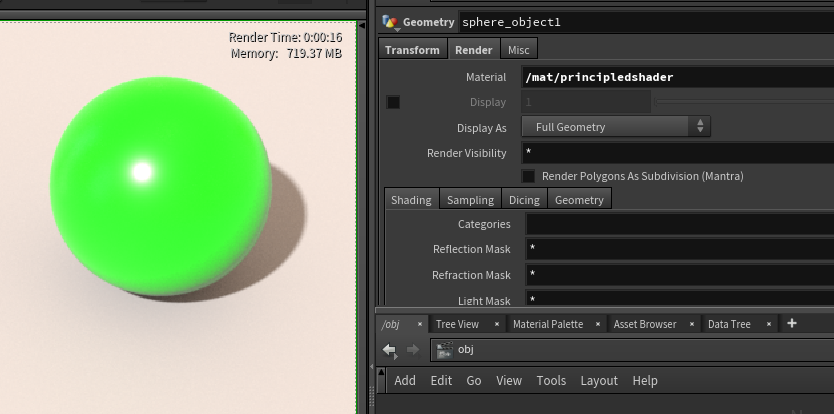
Task: Switch to the Misc tab
Action: (x=519, y=50)
